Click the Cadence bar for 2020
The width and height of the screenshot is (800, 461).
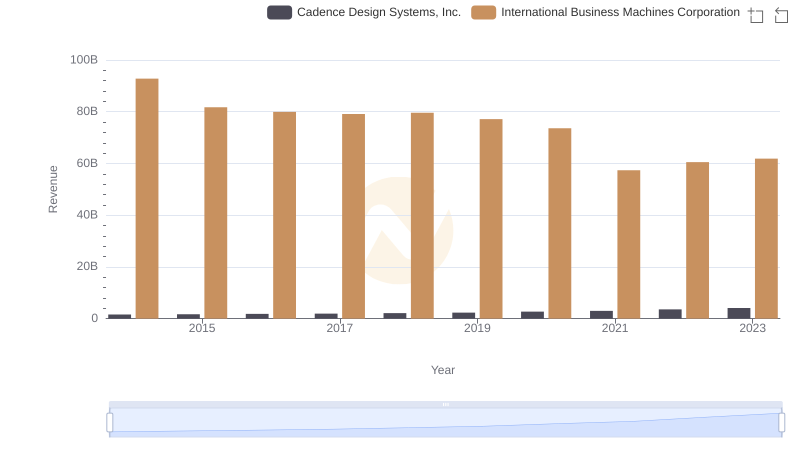(x=533, y=315)
